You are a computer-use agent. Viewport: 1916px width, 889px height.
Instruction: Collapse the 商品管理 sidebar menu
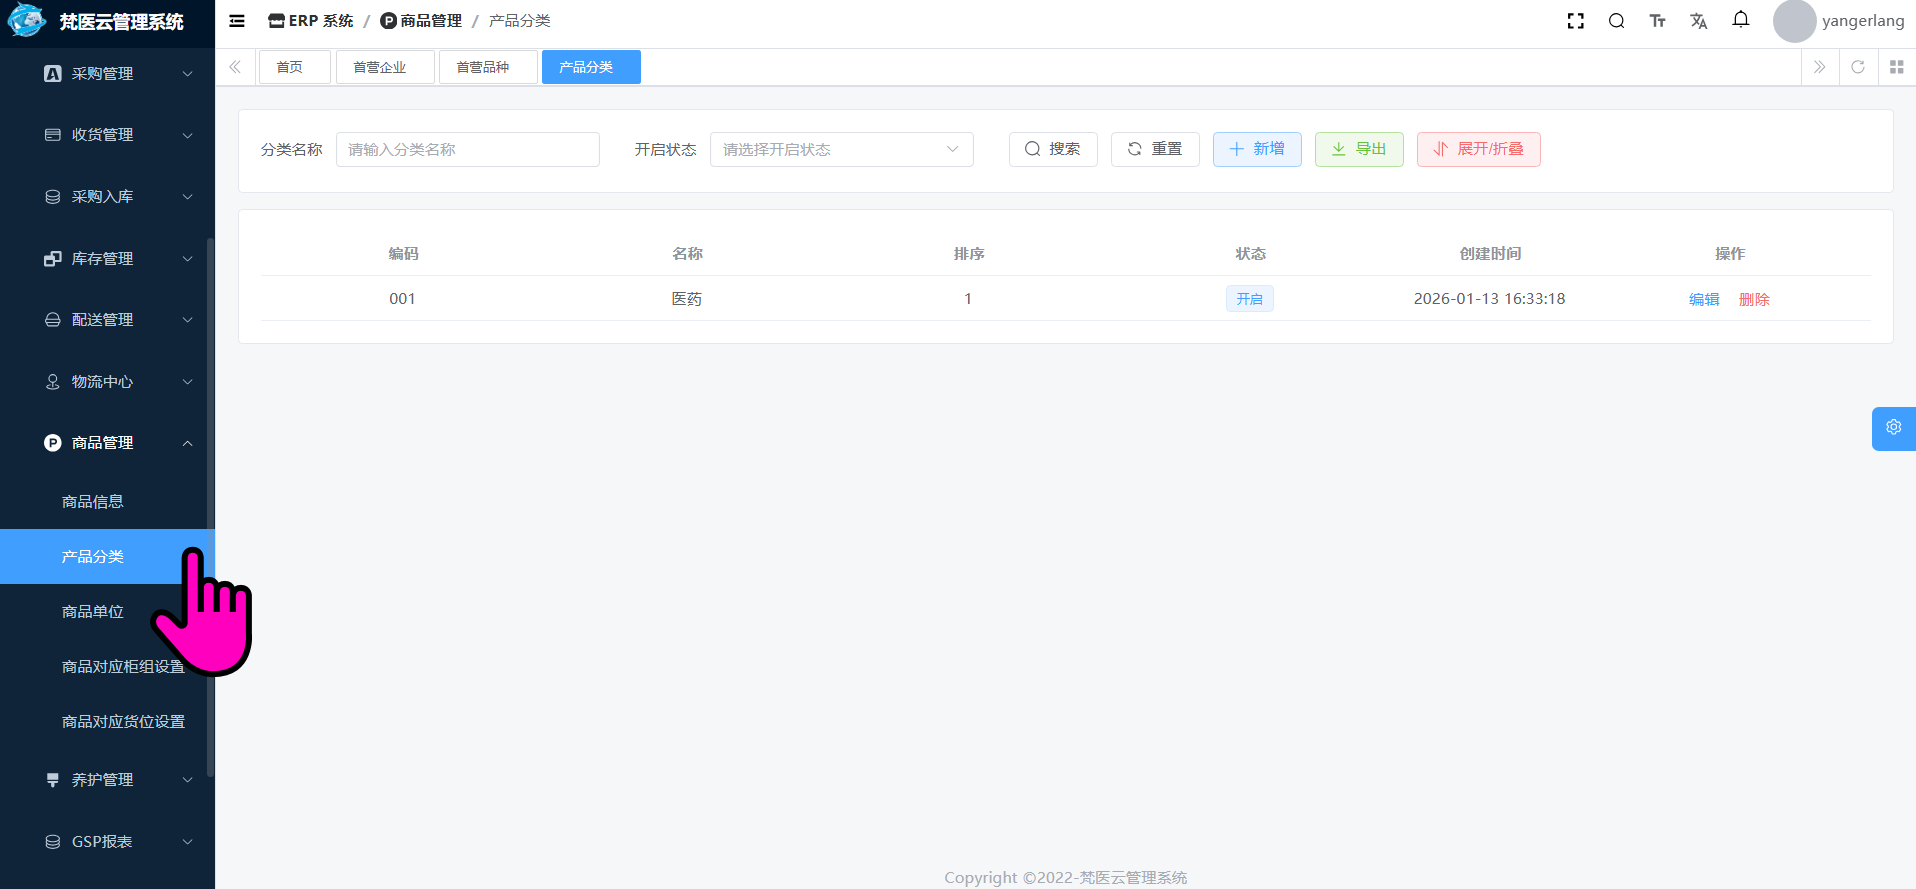(118, 443)
